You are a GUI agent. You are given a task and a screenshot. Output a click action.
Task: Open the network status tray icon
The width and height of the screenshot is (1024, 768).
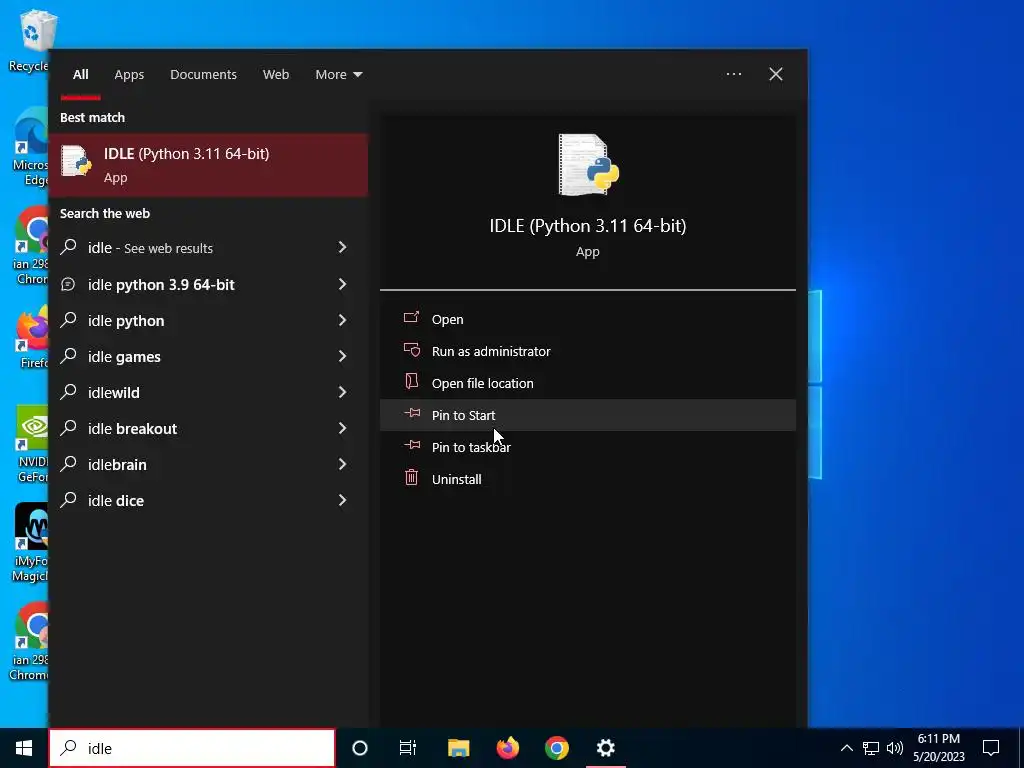tap(871, 748)
